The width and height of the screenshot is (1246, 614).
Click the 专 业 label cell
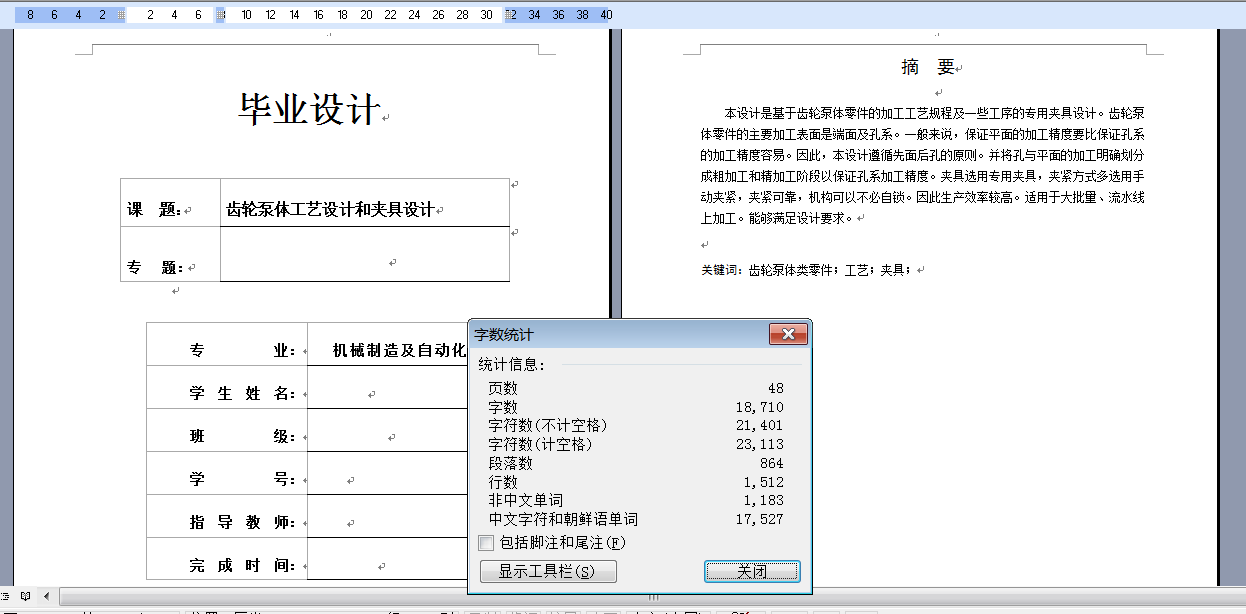227,344
